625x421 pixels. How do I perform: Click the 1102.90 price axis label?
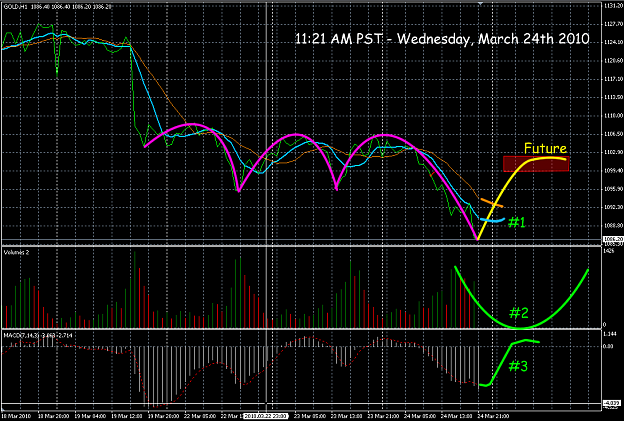pos(613,152)
